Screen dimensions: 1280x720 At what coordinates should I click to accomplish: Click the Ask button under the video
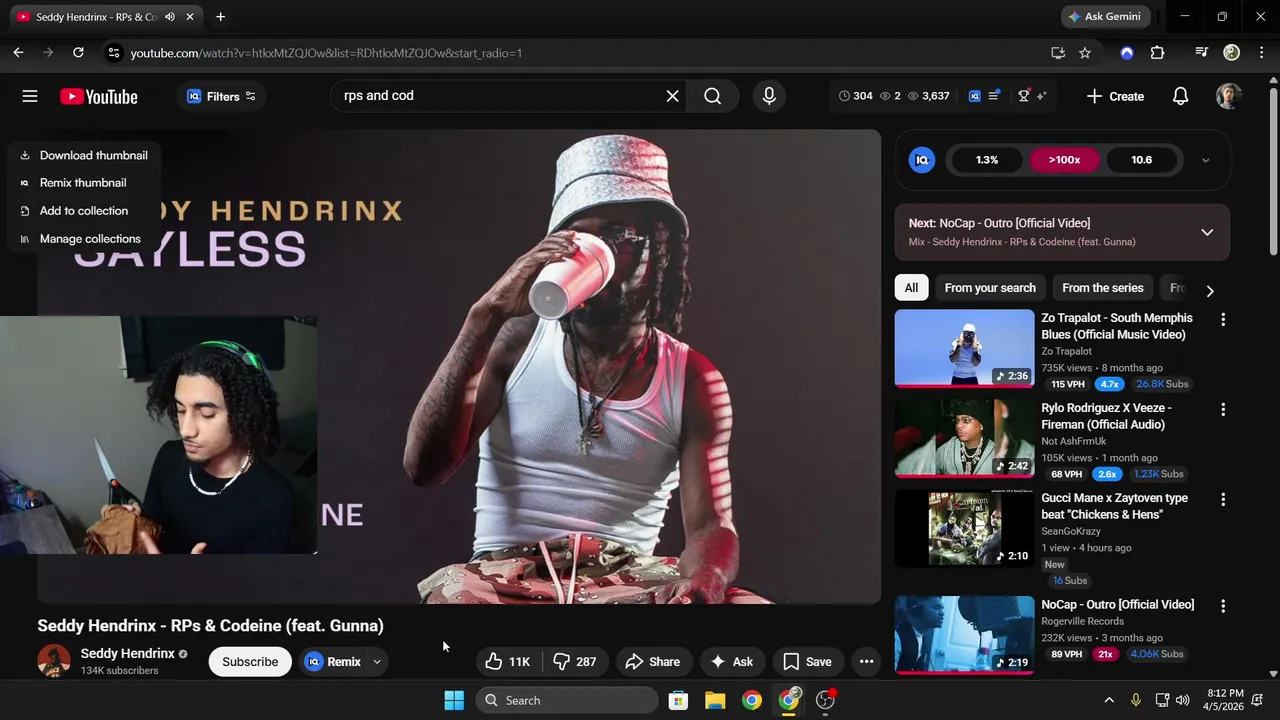coord(731,661)
